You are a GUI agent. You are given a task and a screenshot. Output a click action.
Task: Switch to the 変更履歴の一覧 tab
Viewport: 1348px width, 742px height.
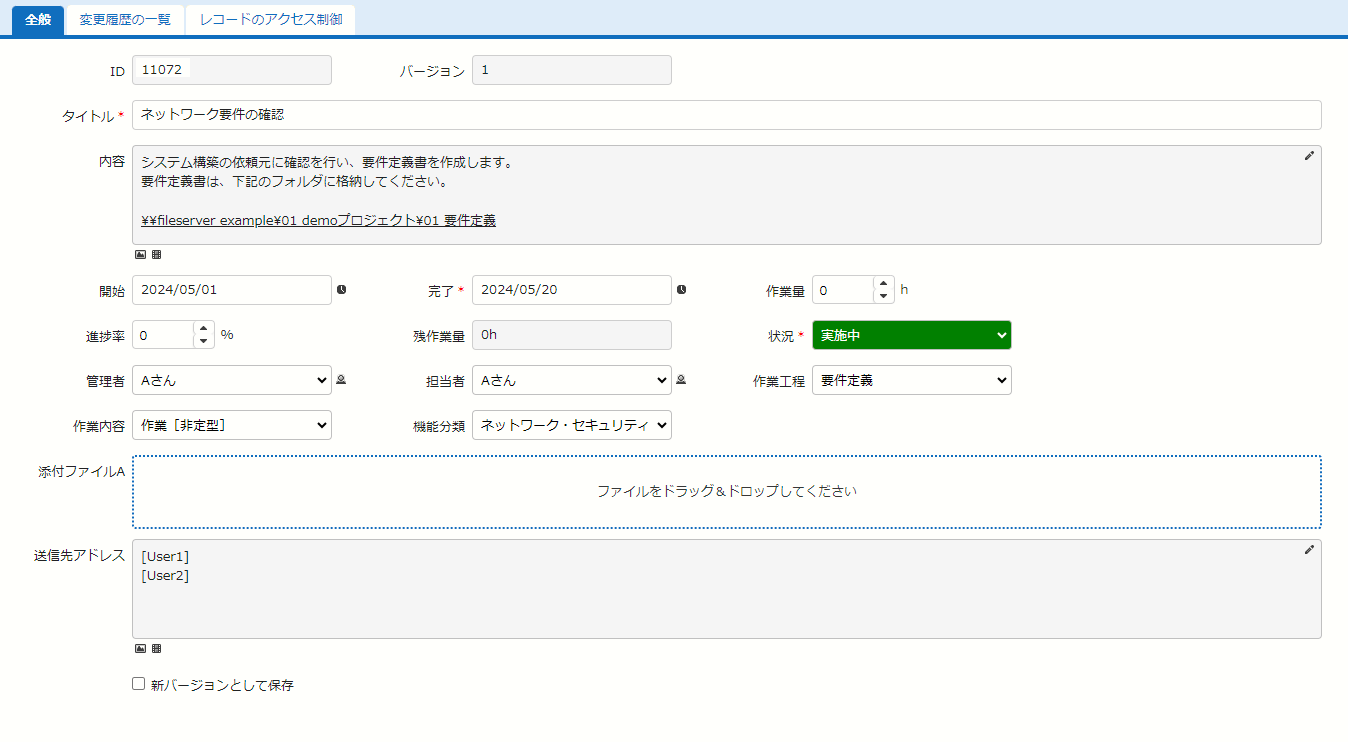(125, 20)
